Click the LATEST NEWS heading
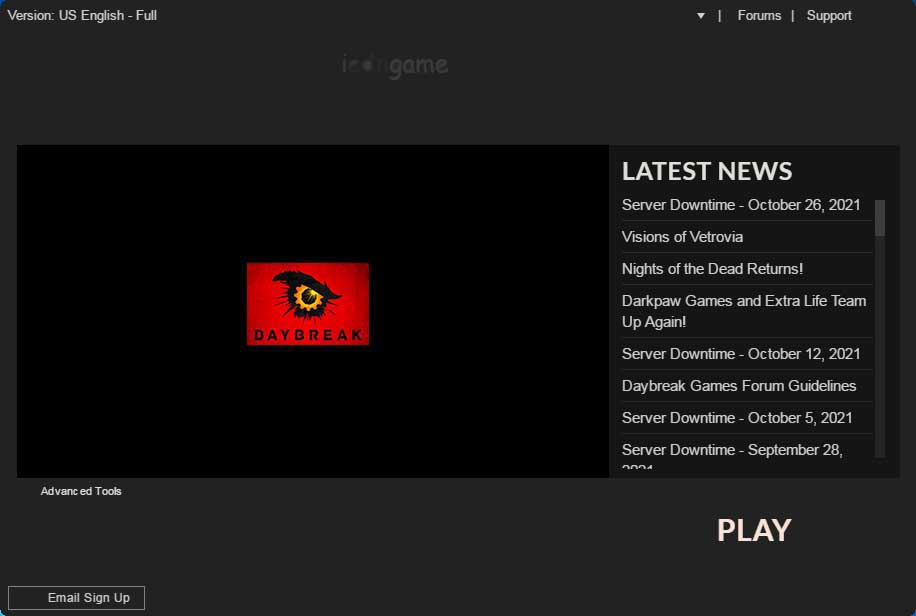This screenshot has height=616, width=916. 707,171
